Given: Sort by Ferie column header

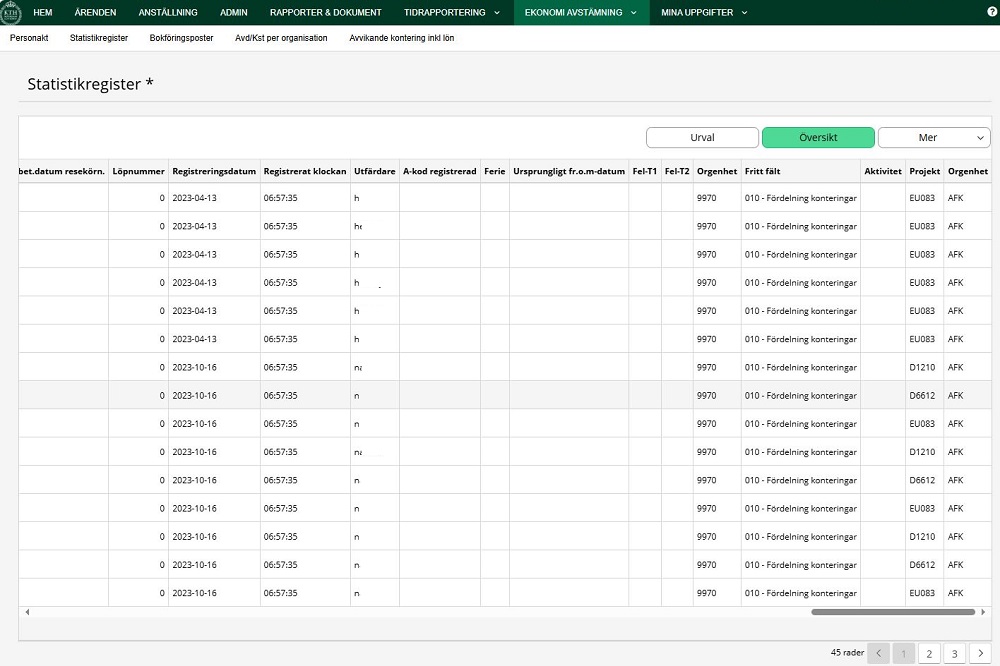Looking at the screenshot, I should 494,171.
